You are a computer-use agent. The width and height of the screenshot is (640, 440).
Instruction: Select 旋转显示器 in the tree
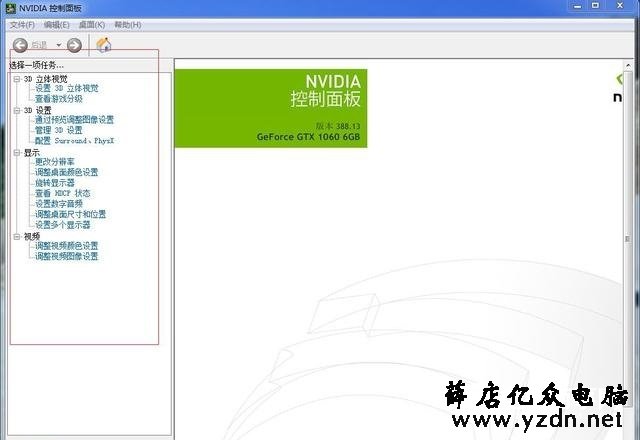55,183
